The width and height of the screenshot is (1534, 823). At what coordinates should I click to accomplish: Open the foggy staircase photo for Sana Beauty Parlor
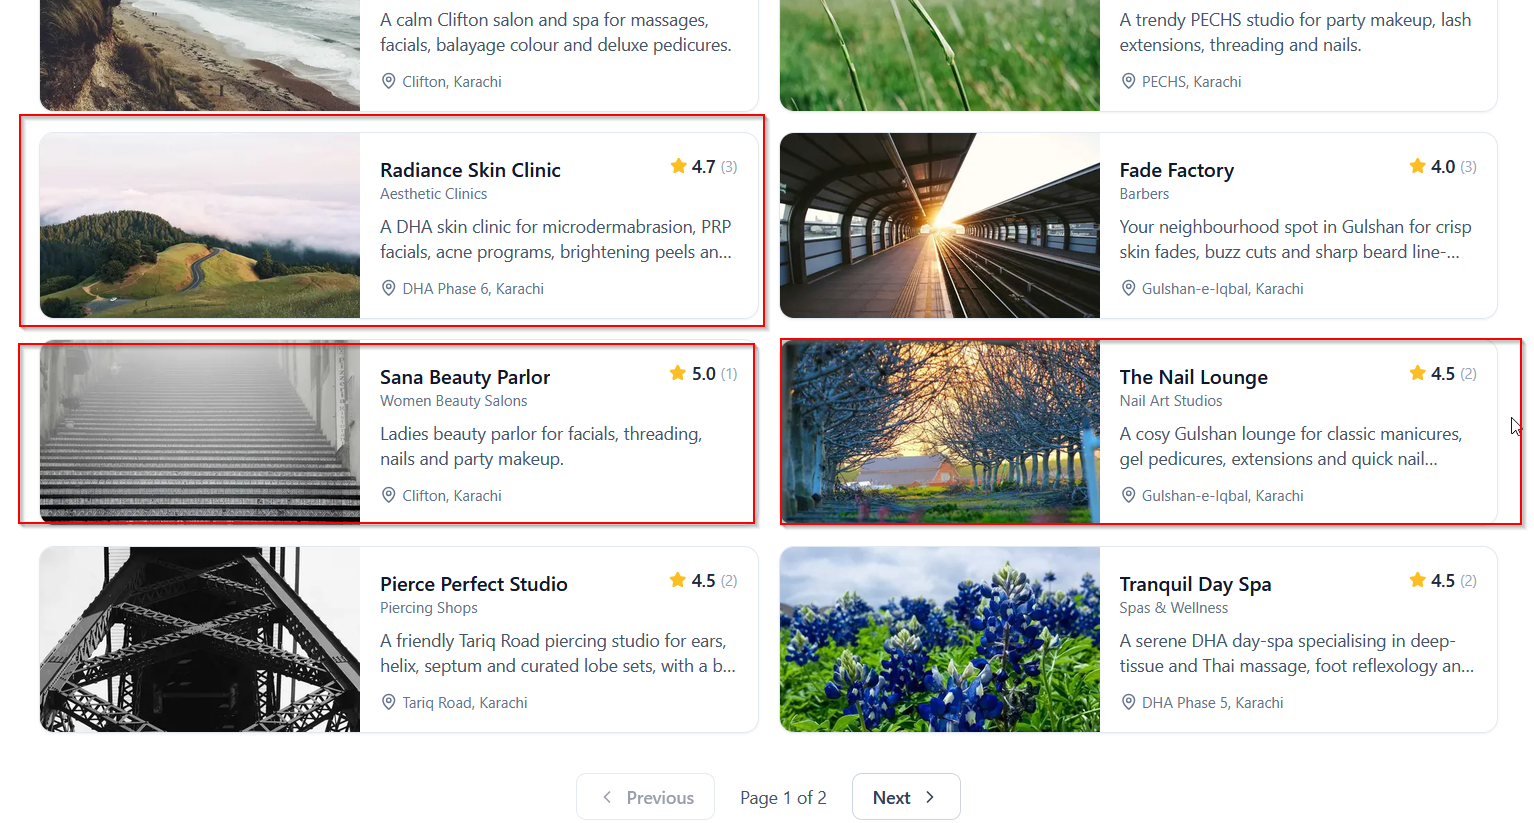click(x=200, y=432)
